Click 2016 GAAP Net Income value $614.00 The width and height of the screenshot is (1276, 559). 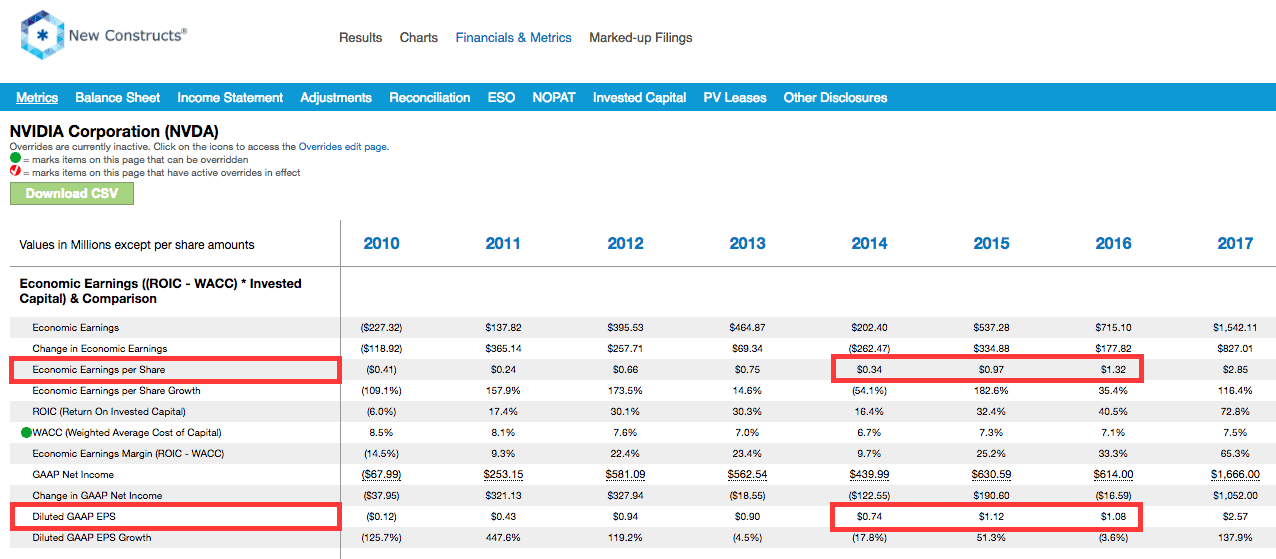[x=1113, y=475]
